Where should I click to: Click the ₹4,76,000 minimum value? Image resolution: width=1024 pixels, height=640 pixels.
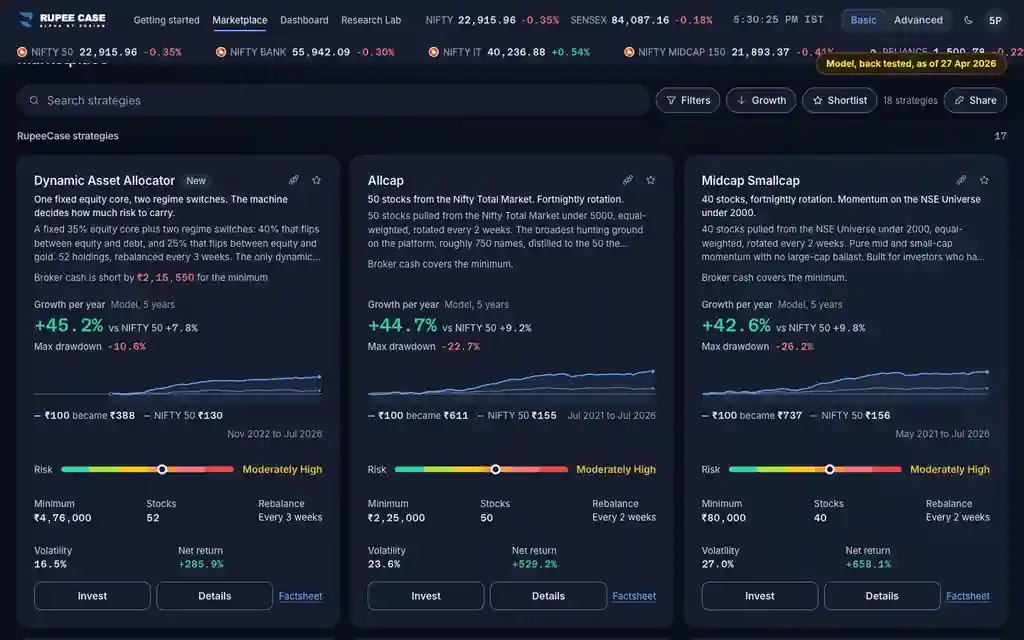click(63, 518)
